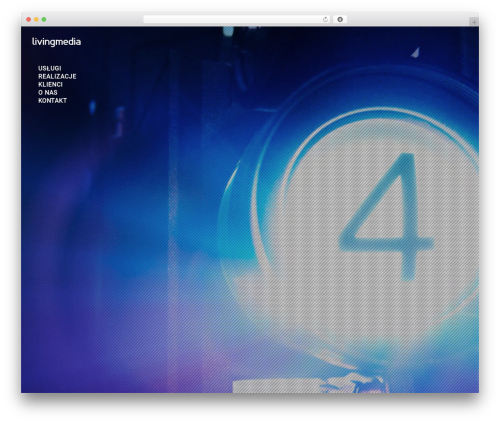Click the small pale triangle near the top right
Viewport: 500px width, 423px height.
click(x=415, y=53)
